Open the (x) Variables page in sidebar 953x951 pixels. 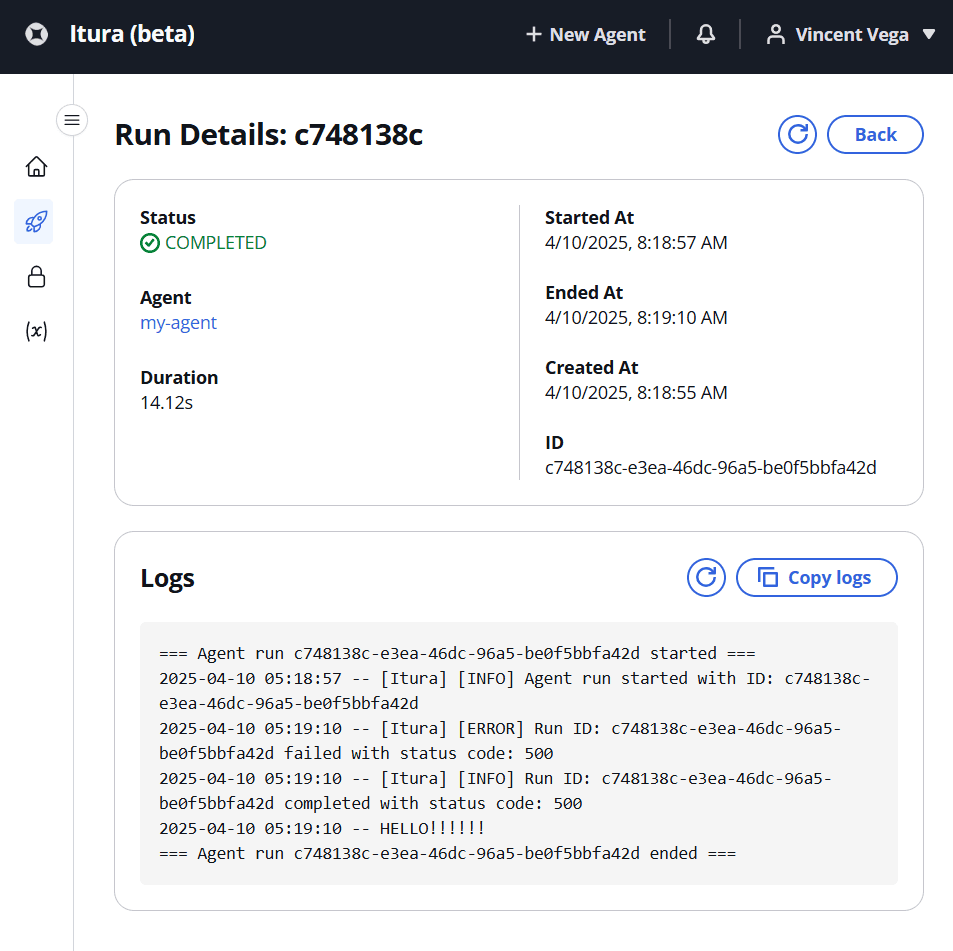click(36, 331)
